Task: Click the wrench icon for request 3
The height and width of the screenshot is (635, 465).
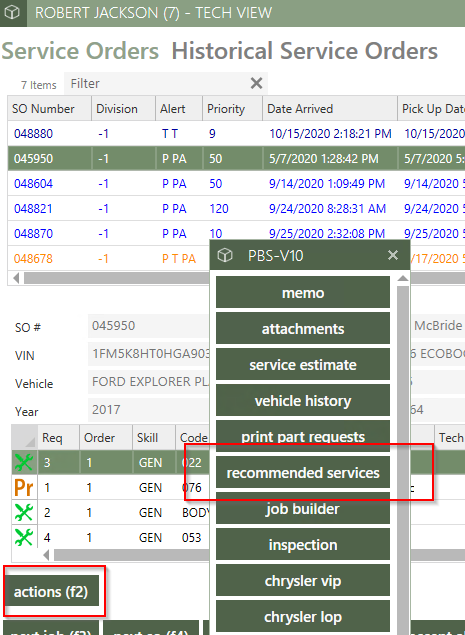Action: (x=24, y=462)
